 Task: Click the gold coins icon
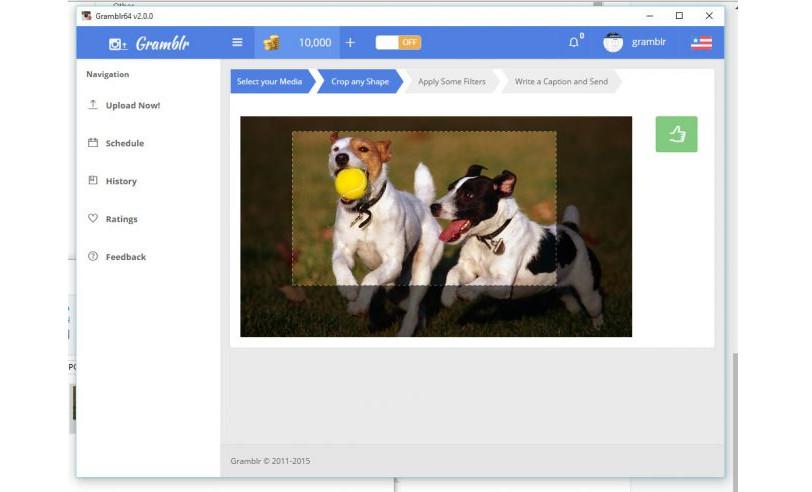(x=271, y=42)
